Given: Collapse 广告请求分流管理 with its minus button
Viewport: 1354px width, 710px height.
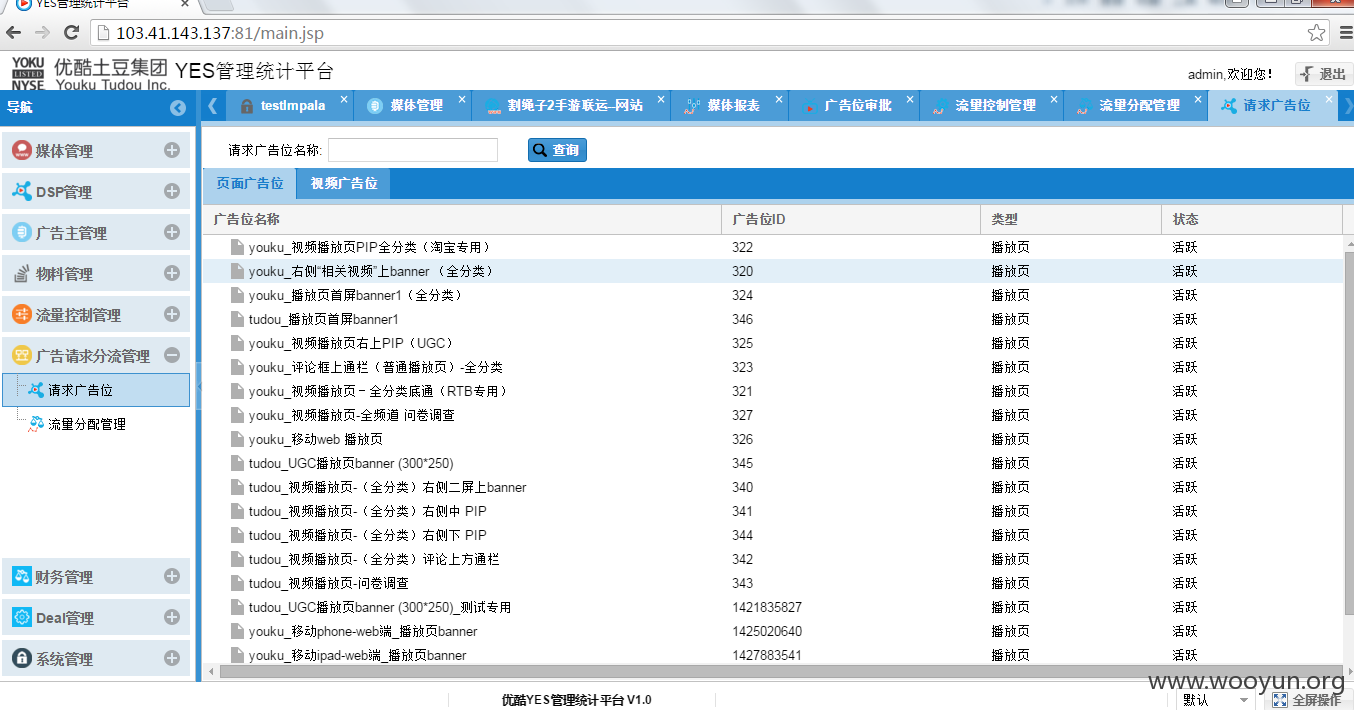Looking at the screenshot, I should click(x=172, y=355).
